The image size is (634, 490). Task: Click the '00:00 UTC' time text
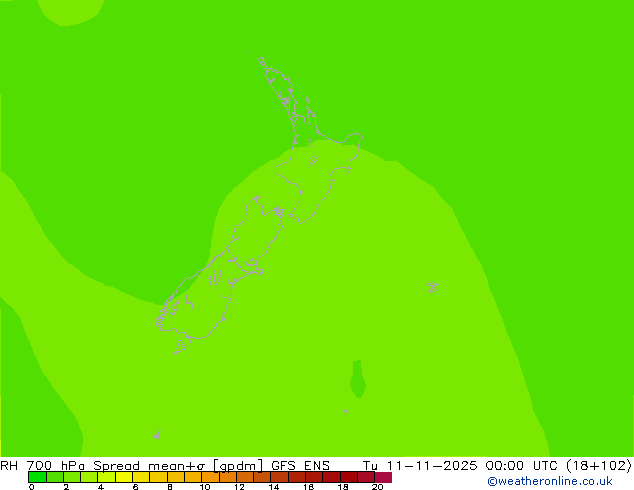pos(524,465)
